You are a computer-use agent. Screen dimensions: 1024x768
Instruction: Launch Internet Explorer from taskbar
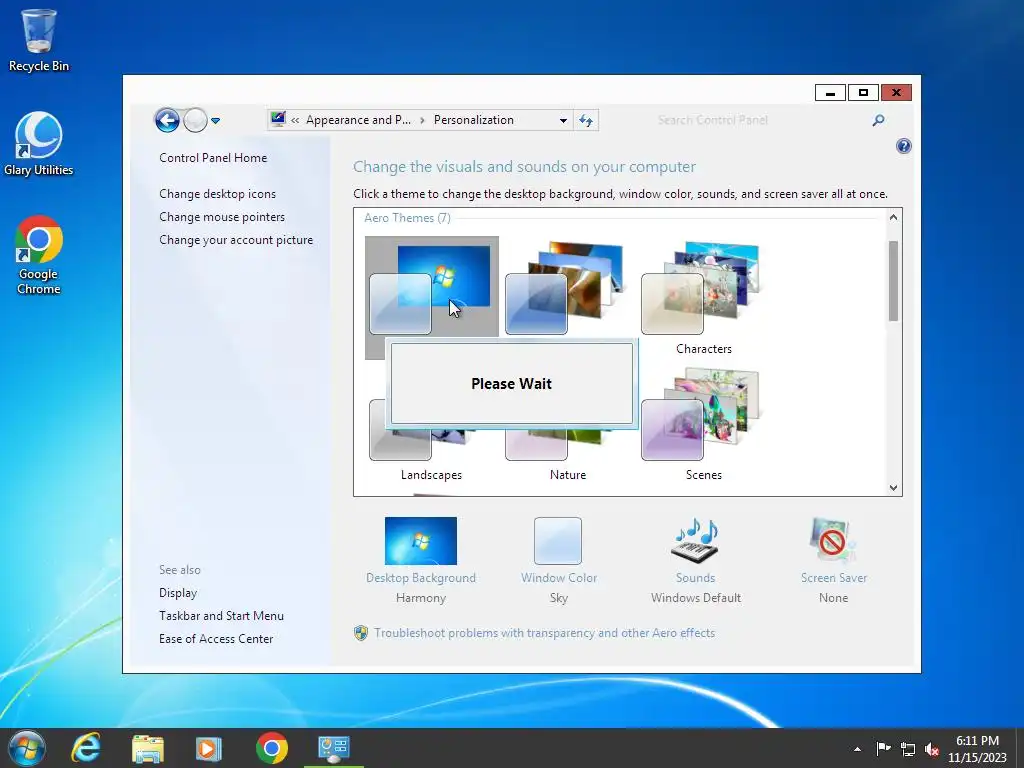tap(86, 748)
